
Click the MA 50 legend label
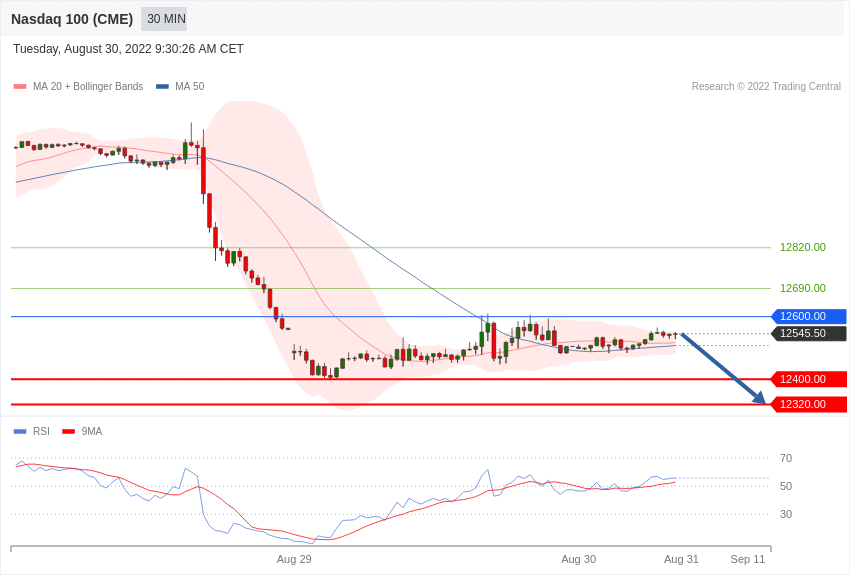[190, 87]
